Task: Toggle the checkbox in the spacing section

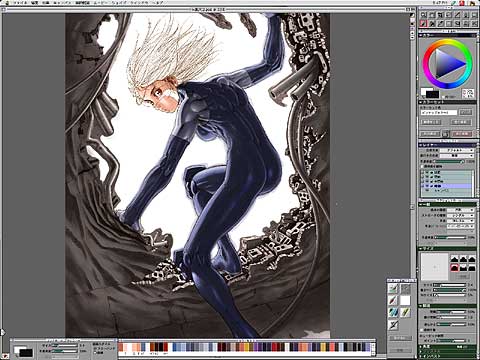Action: (422, 330)
